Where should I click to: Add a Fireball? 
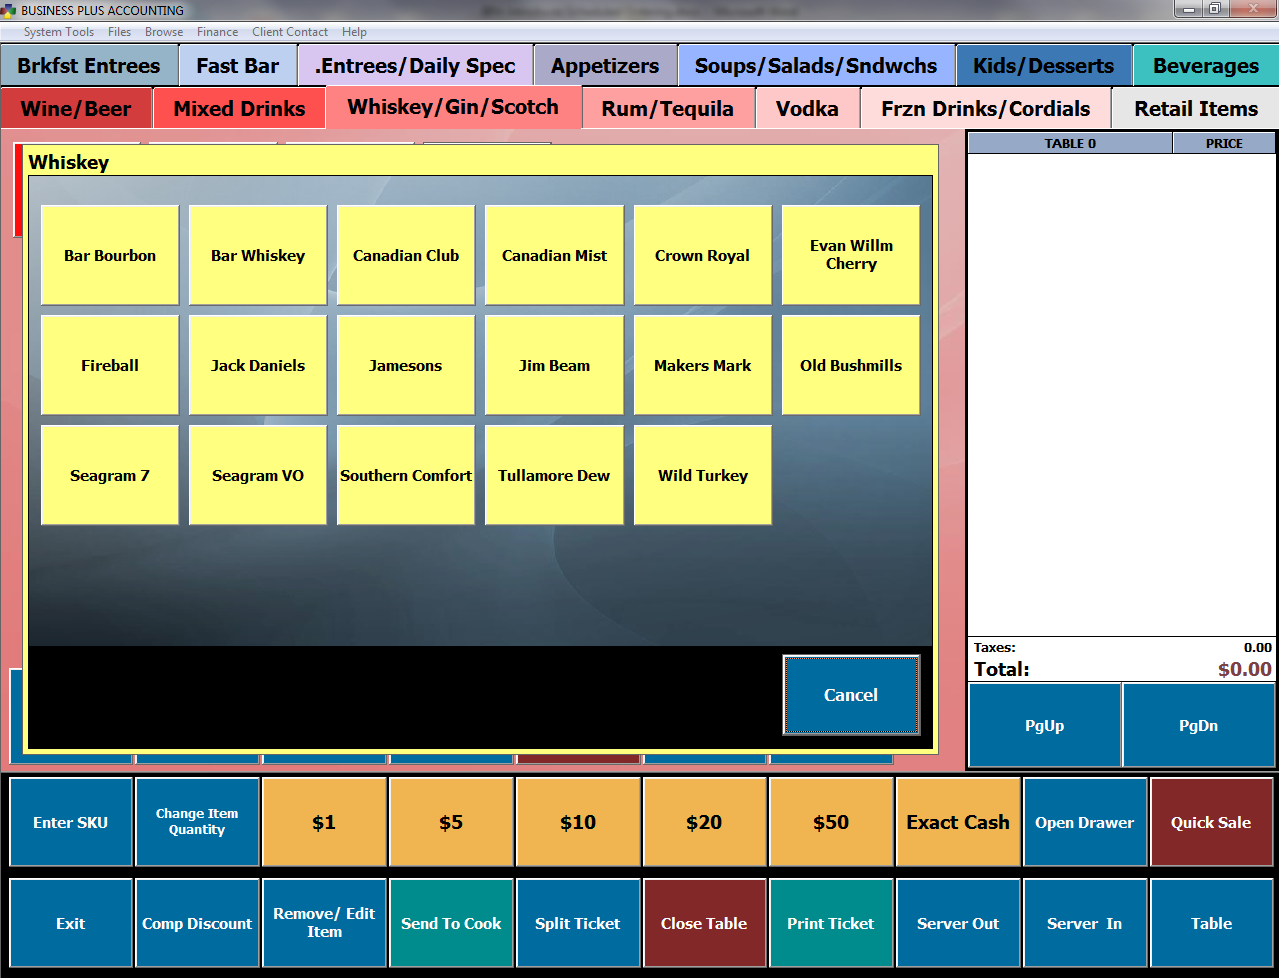click(x=110, y=365)
